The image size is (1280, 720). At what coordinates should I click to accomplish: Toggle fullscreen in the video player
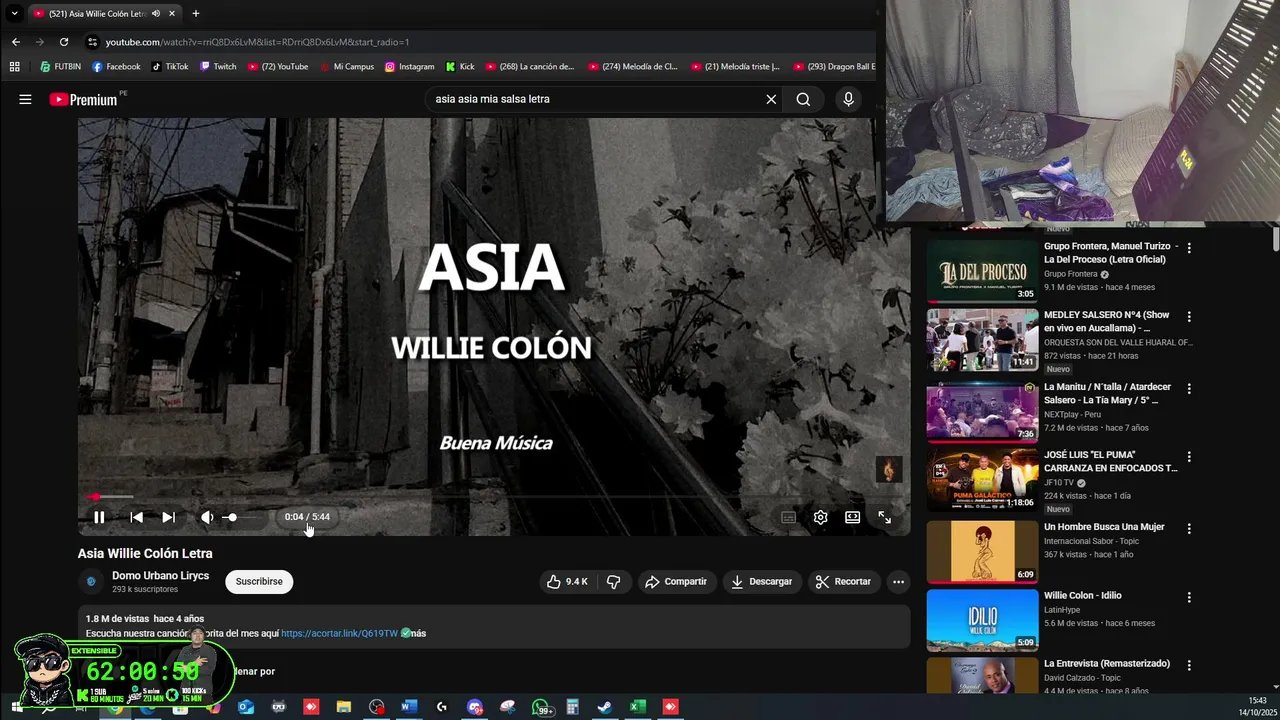click(x=884, y=517)
